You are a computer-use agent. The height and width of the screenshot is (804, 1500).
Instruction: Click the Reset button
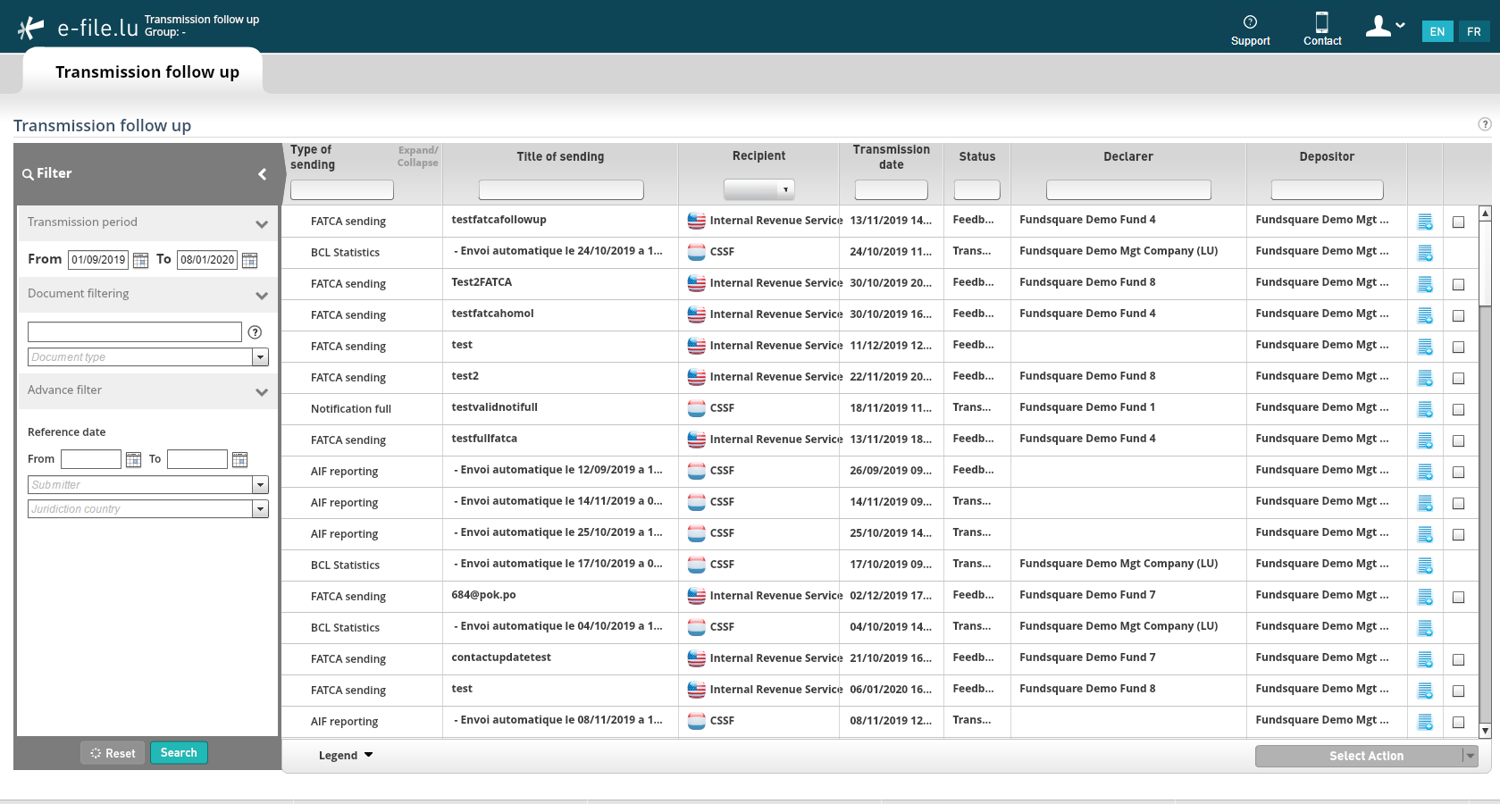[113, 753]
